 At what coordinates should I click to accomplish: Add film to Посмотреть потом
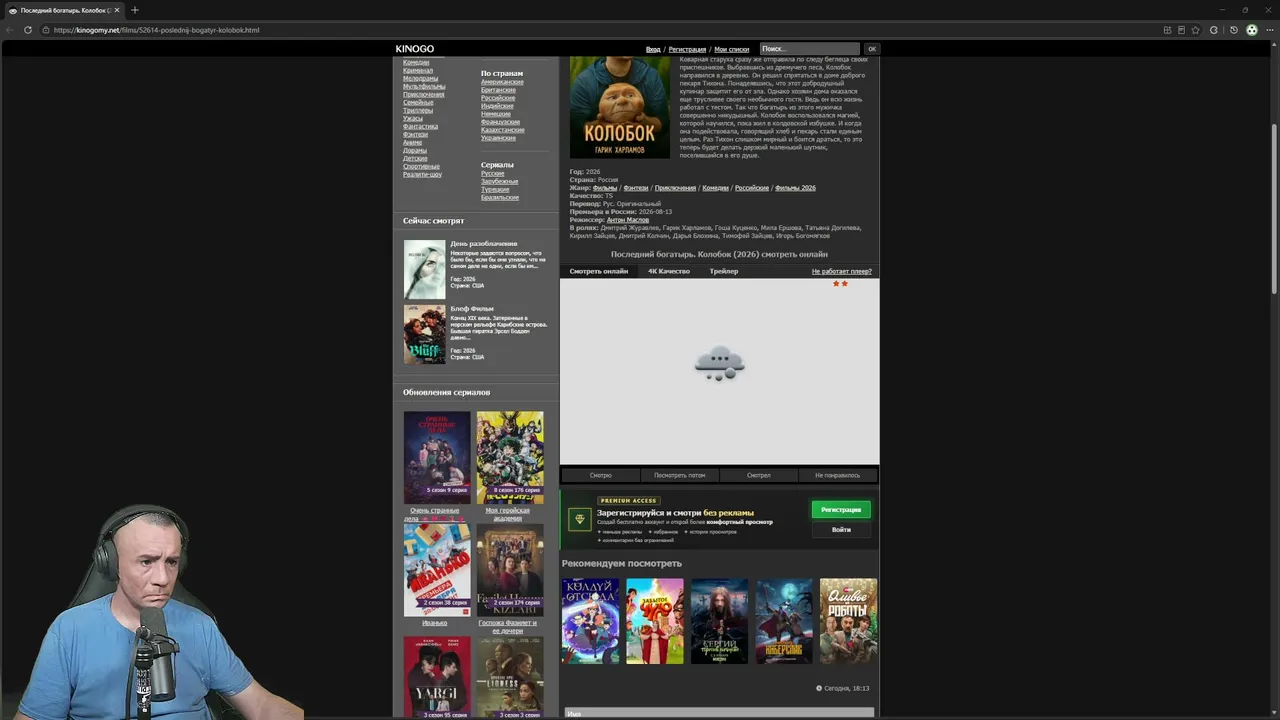coord(680,475)
